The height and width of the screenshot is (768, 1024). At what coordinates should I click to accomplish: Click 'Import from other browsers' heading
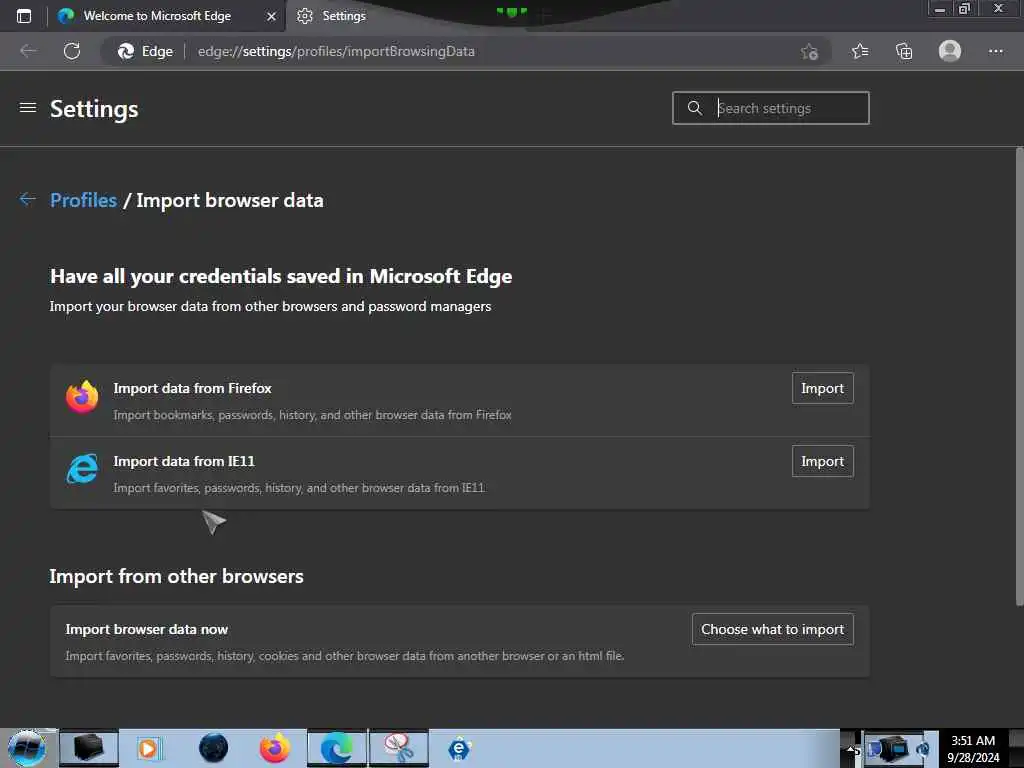(176, 576)
